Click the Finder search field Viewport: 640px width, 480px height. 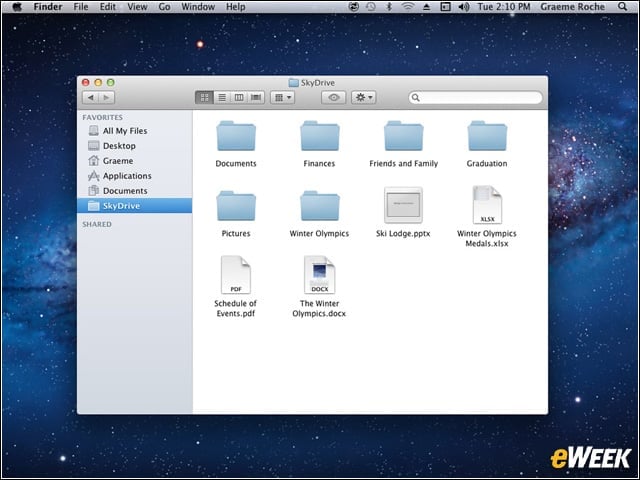click(476, 98)
